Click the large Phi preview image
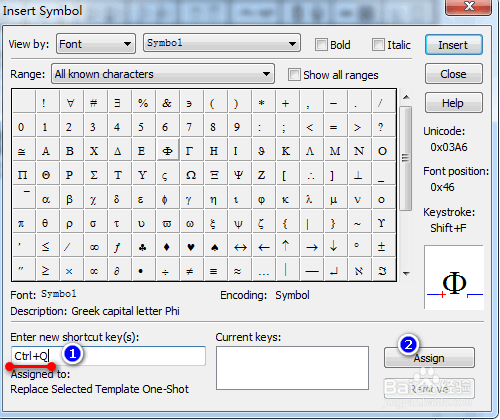This screenshot has height=420, width=500. tap(454, 277)
